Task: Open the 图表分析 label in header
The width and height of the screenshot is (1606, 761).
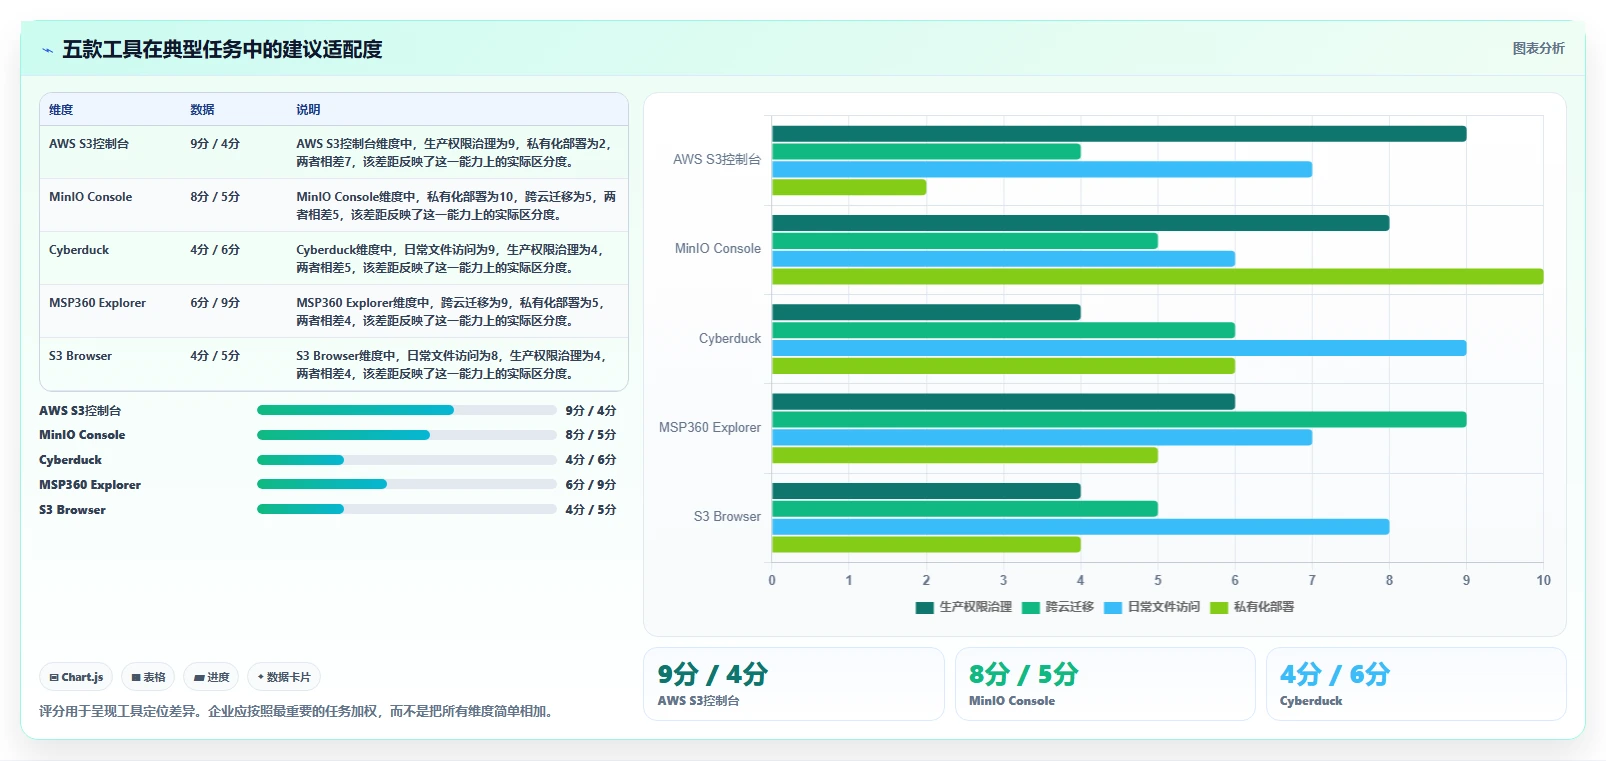Action: coord(1538,48)
